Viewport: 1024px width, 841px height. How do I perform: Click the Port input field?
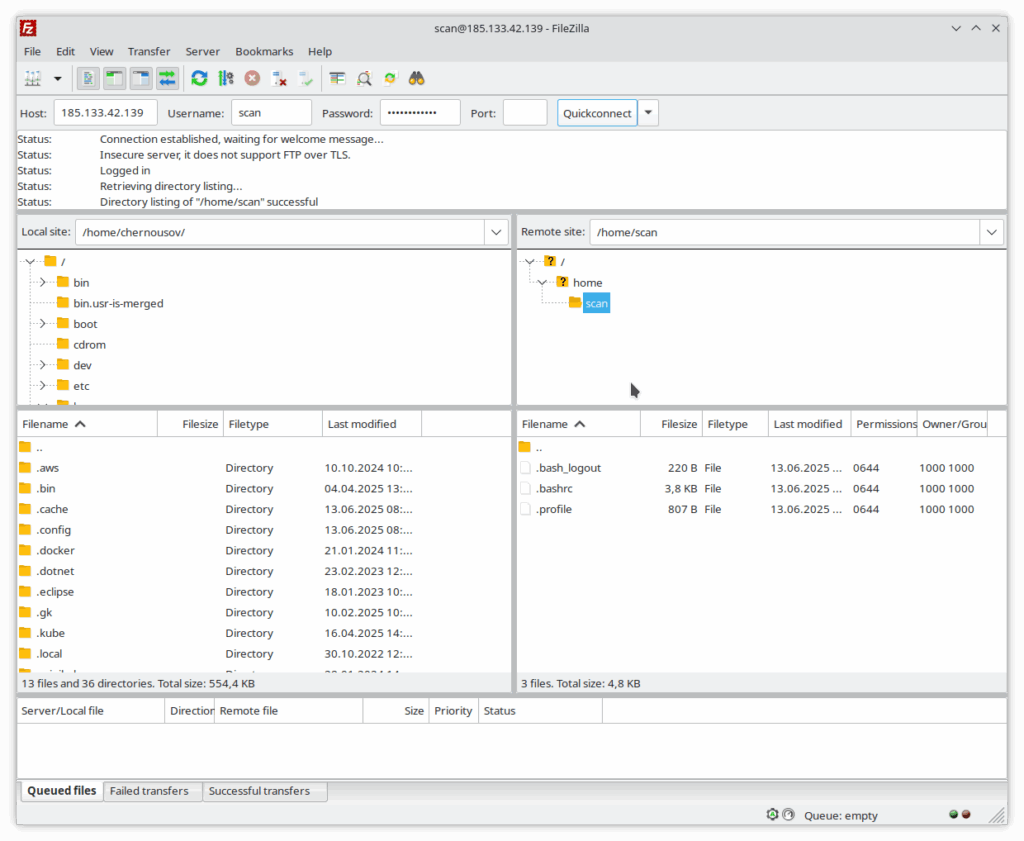click(x=524, y=113)
